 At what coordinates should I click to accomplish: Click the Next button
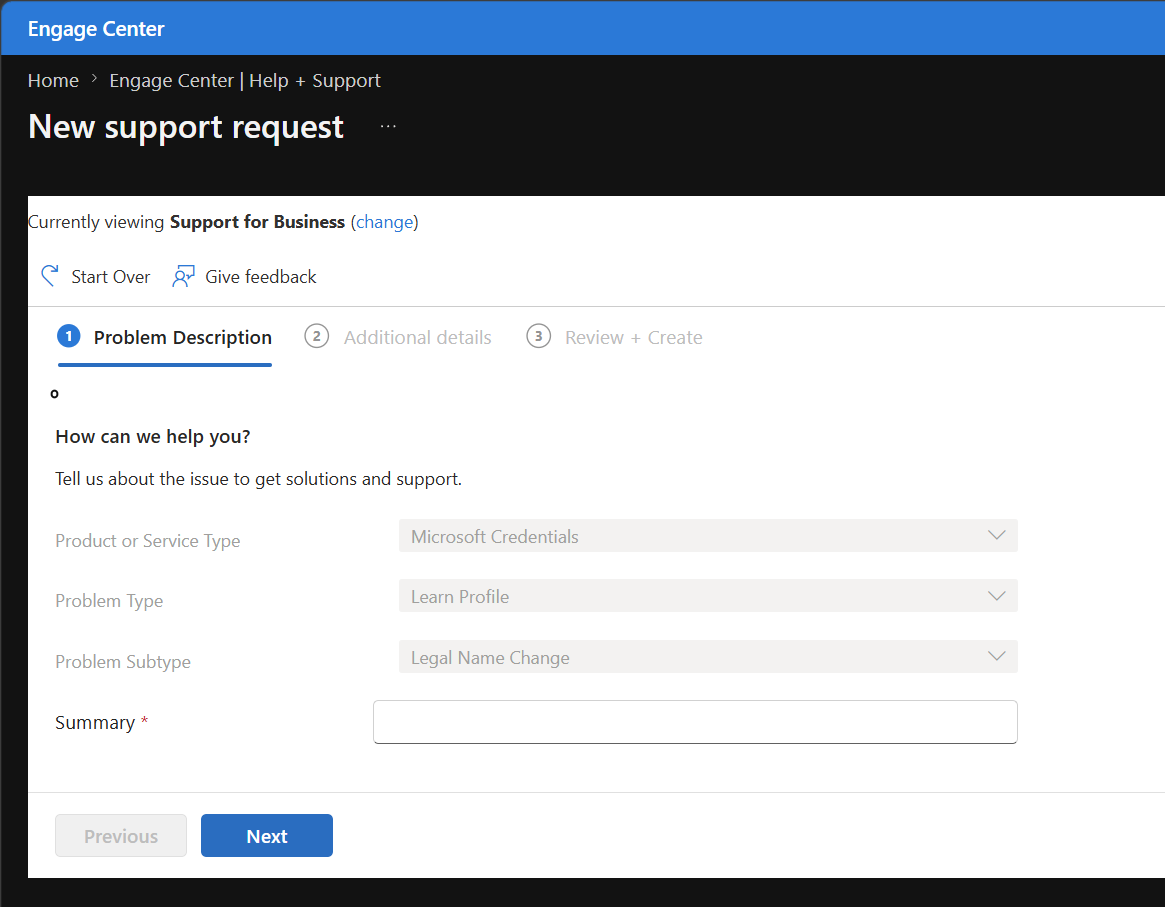tap(267, 836)
